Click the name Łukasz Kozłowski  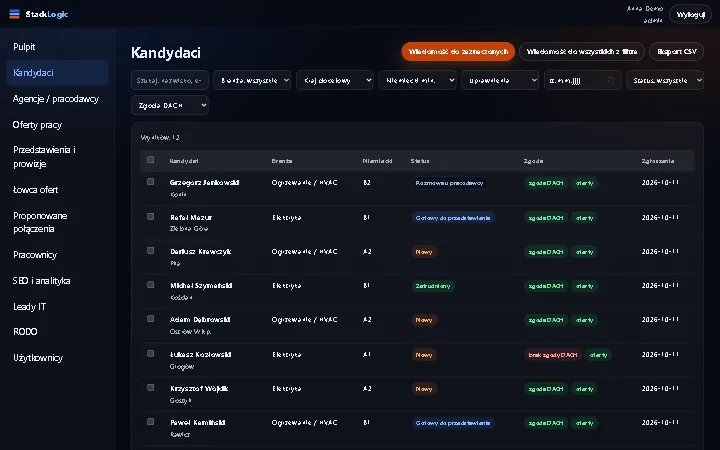point(201,354)
